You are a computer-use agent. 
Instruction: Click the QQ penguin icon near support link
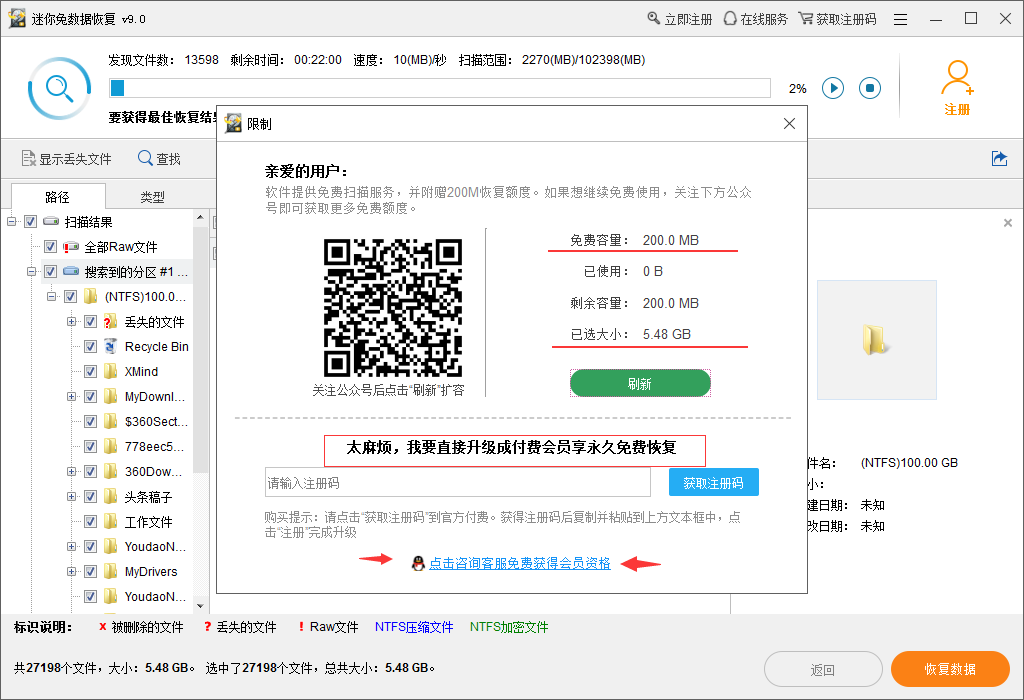pos(418,563)
